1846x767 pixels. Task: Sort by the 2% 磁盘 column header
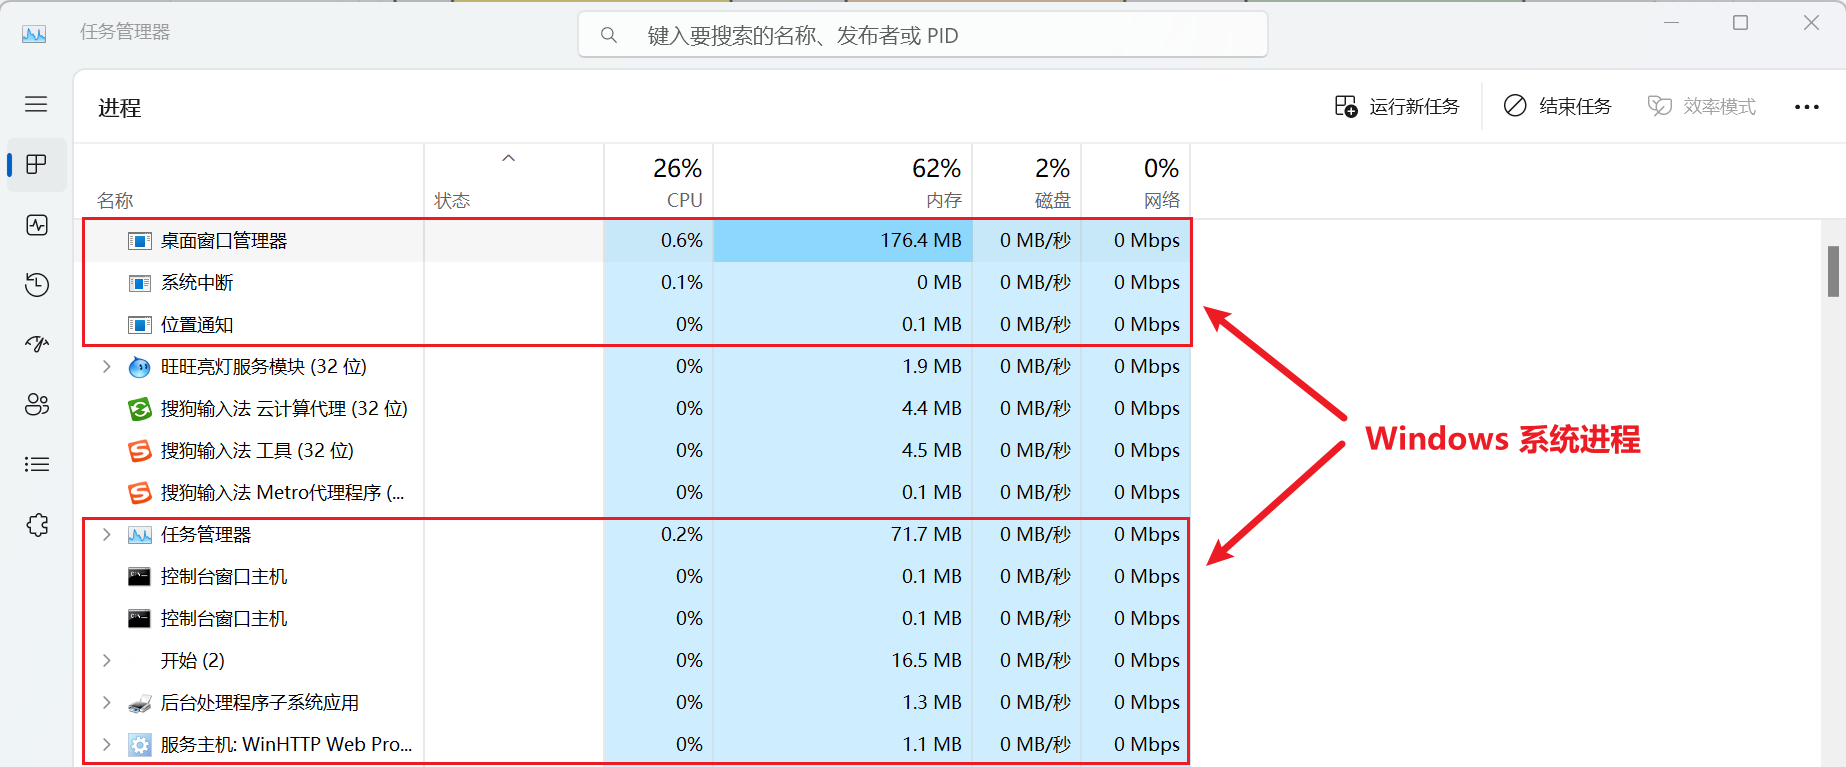[x=1026, y=181]
